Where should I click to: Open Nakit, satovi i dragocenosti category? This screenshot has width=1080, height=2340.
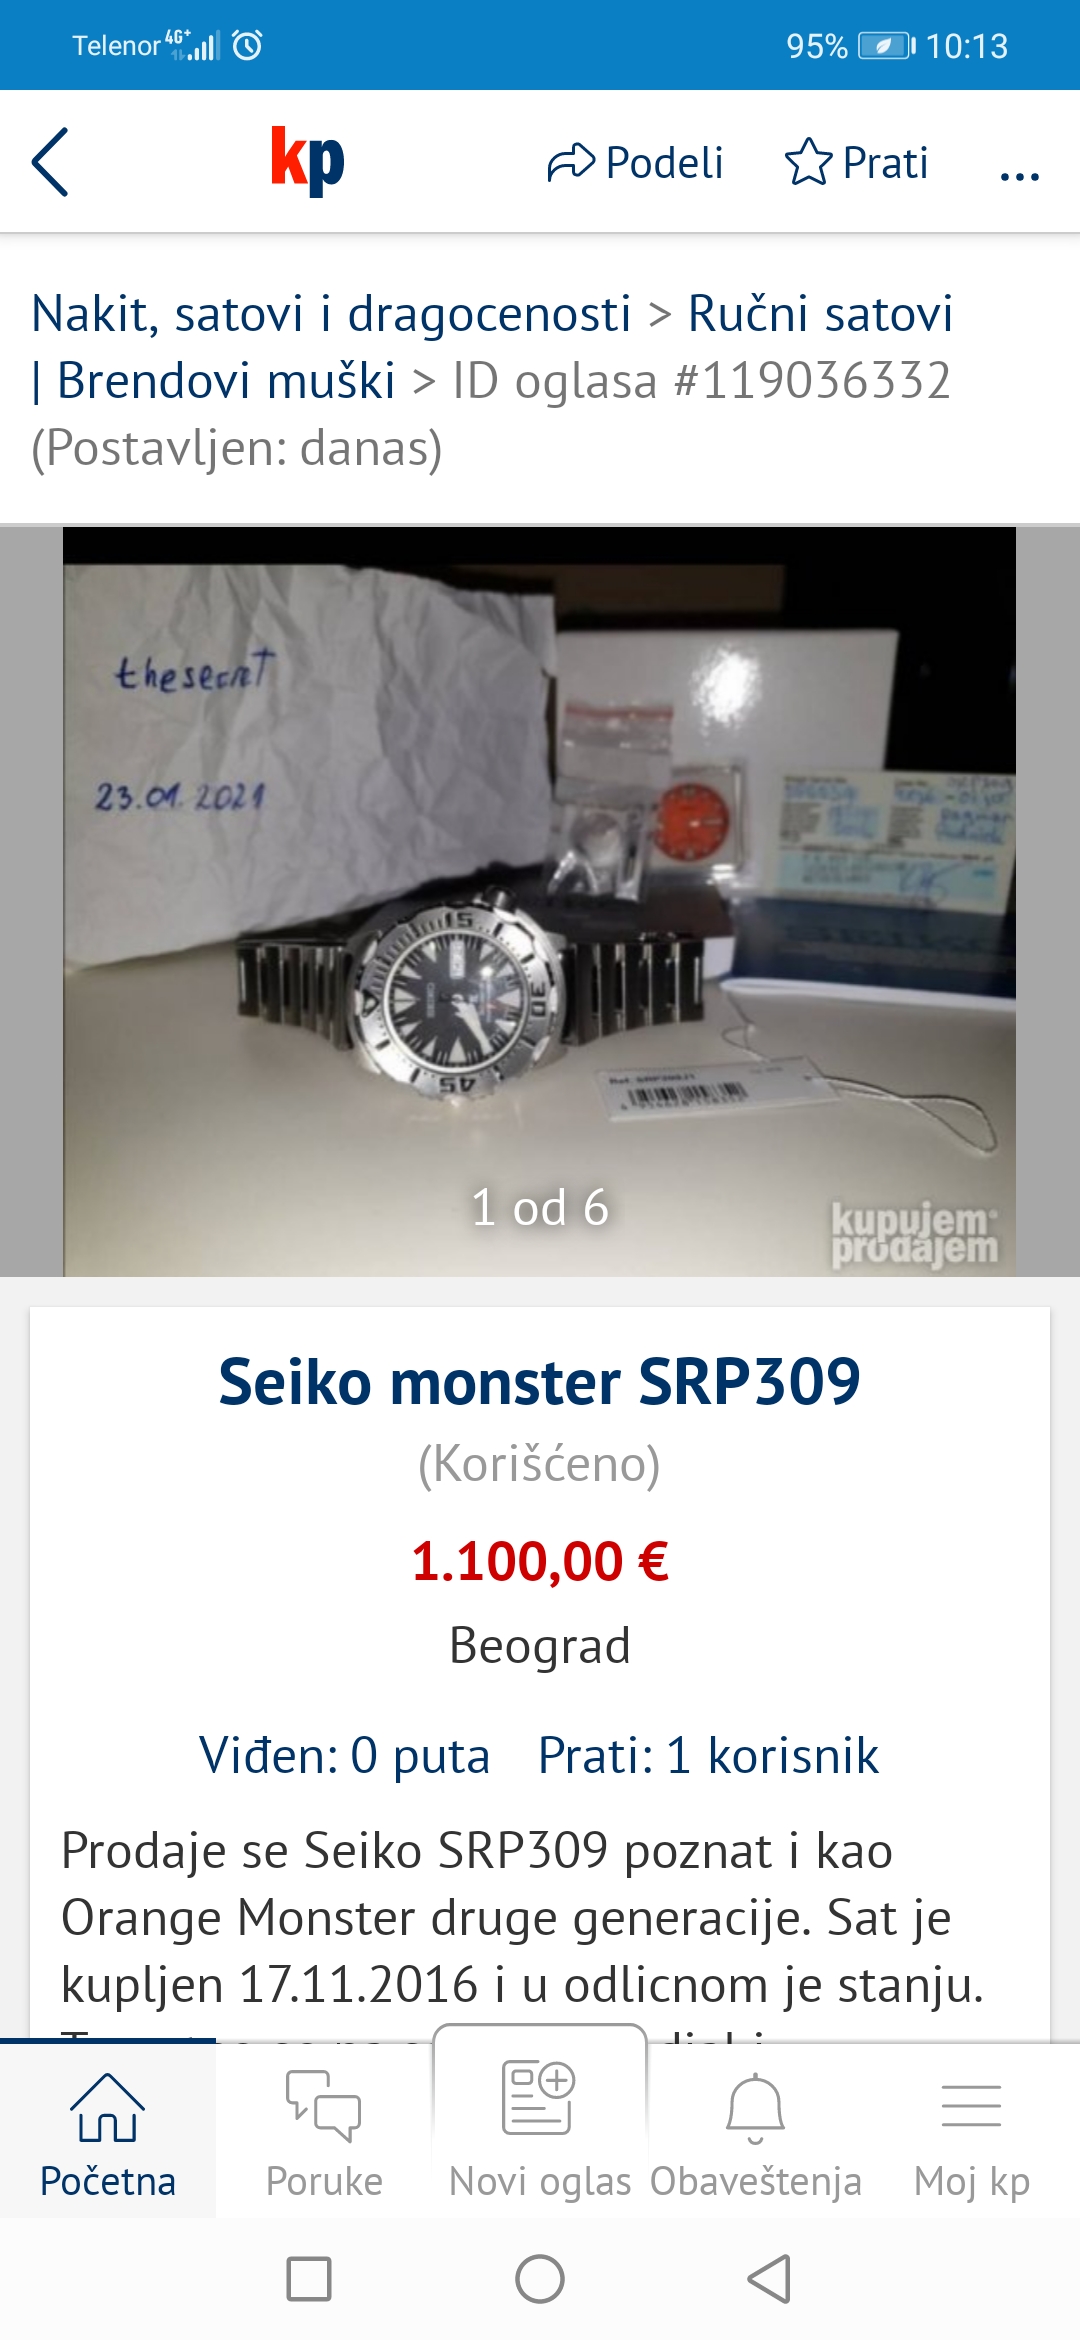[x=331, y=314]
